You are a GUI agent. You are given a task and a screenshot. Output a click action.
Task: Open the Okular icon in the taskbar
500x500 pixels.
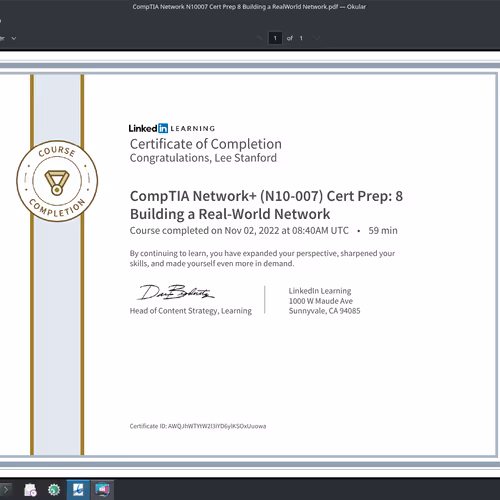(78, 490)
